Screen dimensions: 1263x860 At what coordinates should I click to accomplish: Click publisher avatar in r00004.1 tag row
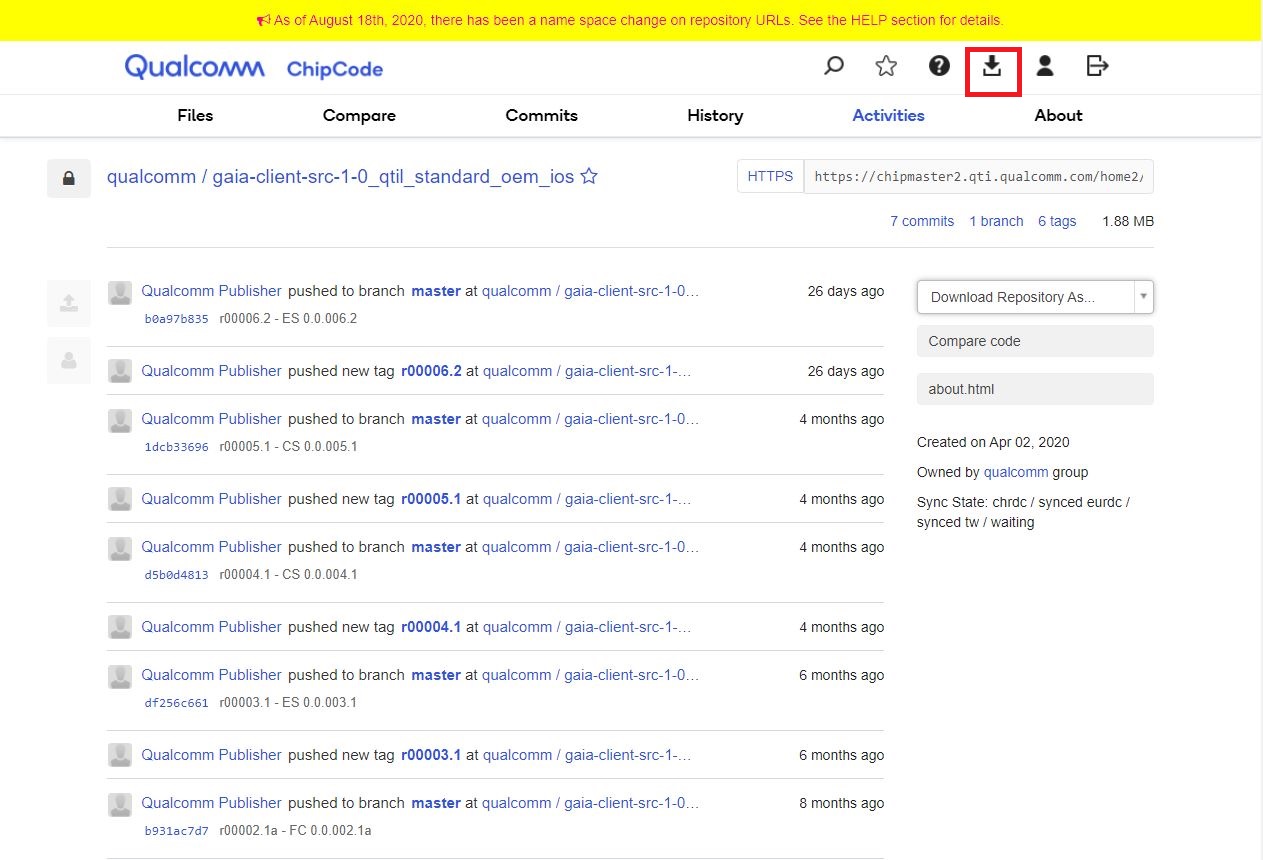120,627
